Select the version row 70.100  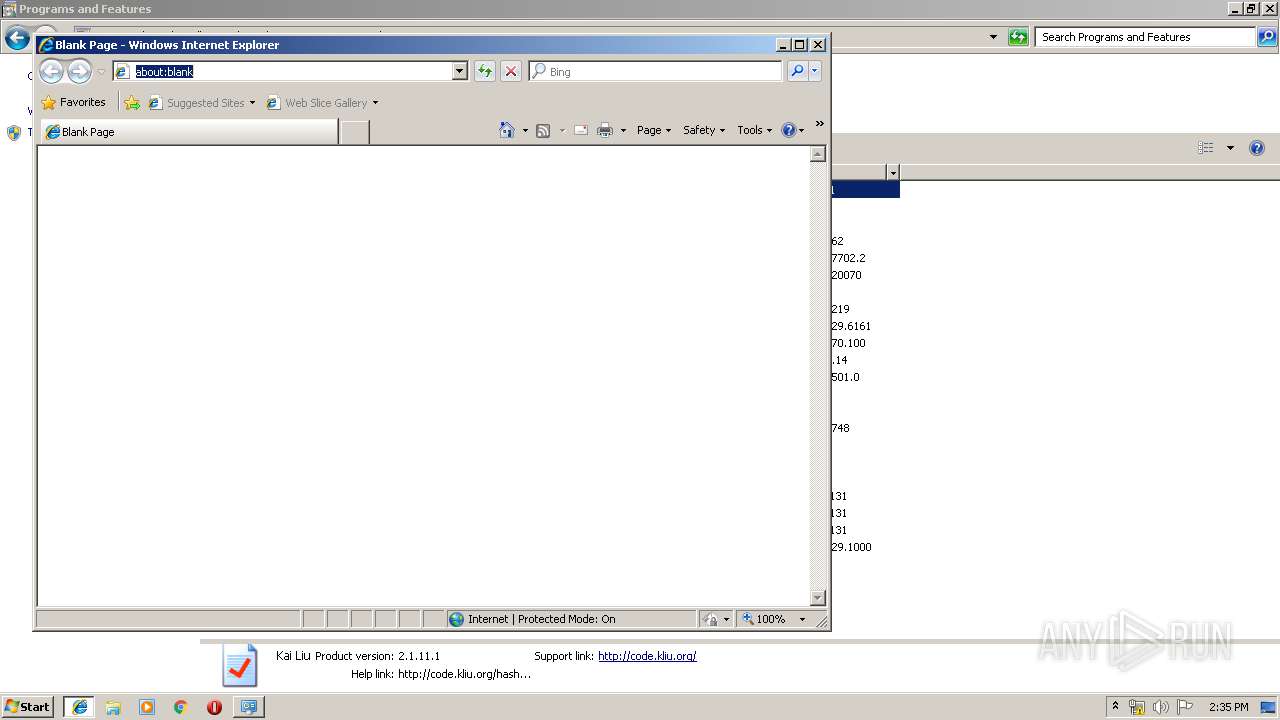point(848,343)
